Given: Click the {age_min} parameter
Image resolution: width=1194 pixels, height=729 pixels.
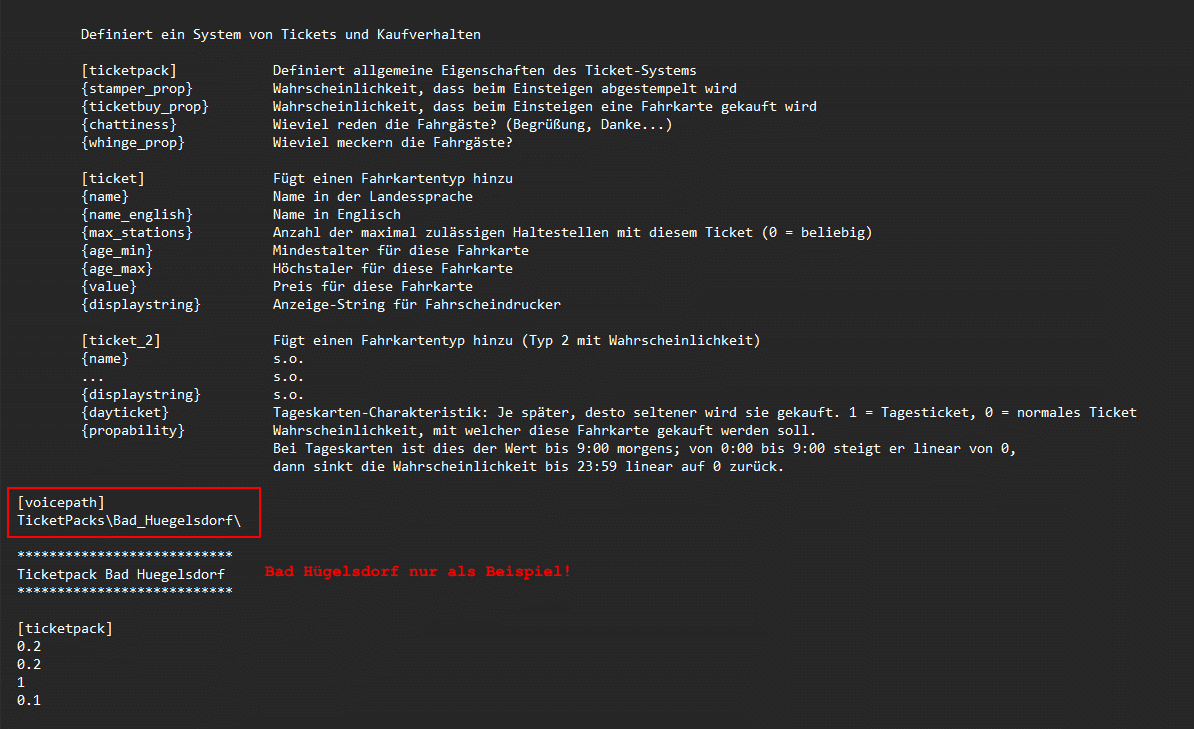Looking at the screenshot, I should click(117, 251).
